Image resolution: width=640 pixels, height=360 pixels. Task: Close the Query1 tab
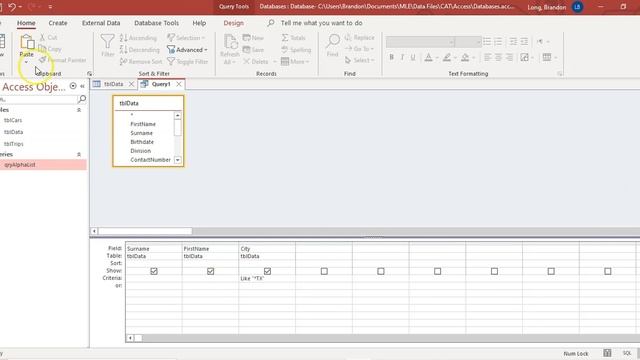click(x=179, y=84)
